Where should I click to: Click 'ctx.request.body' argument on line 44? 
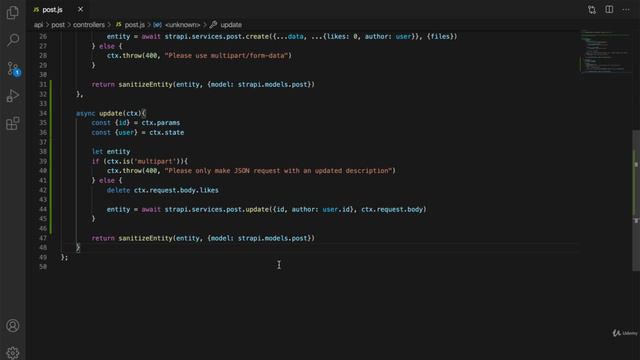(x=392, y=209)
